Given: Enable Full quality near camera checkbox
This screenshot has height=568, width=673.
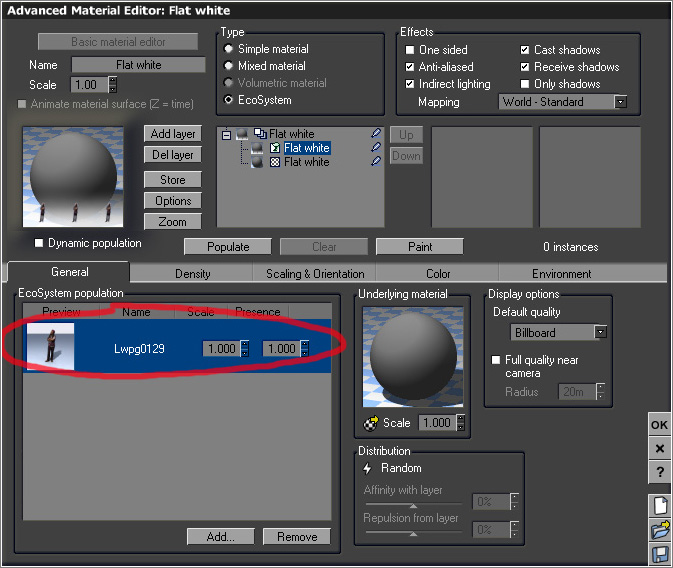Looking at the screenshot, I should coord(496,360).
